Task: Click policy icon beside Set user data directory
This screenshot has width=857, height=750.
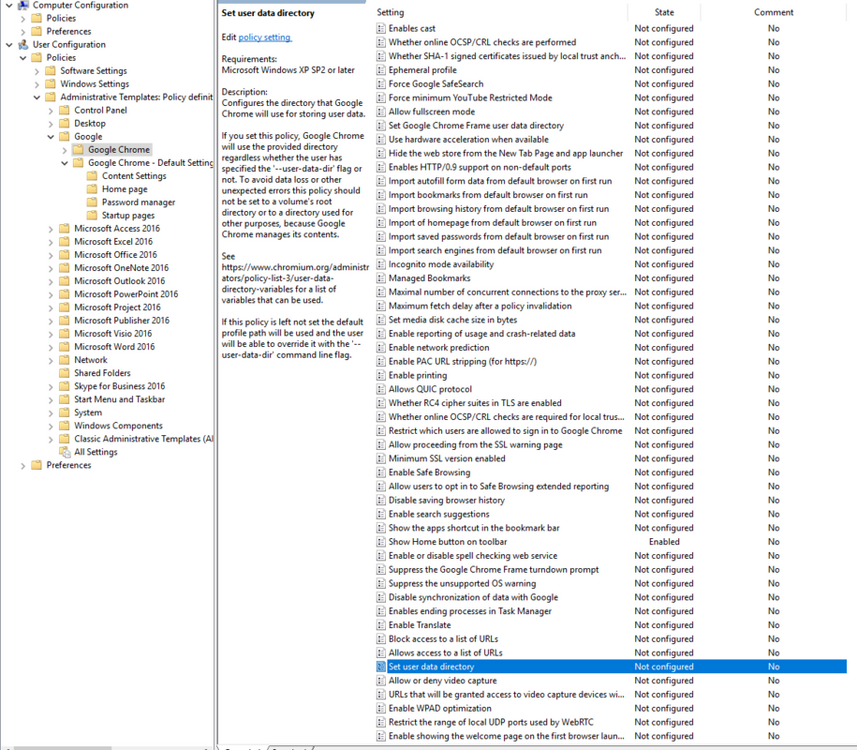Action: pyautogui.click(x=381, y=666)
